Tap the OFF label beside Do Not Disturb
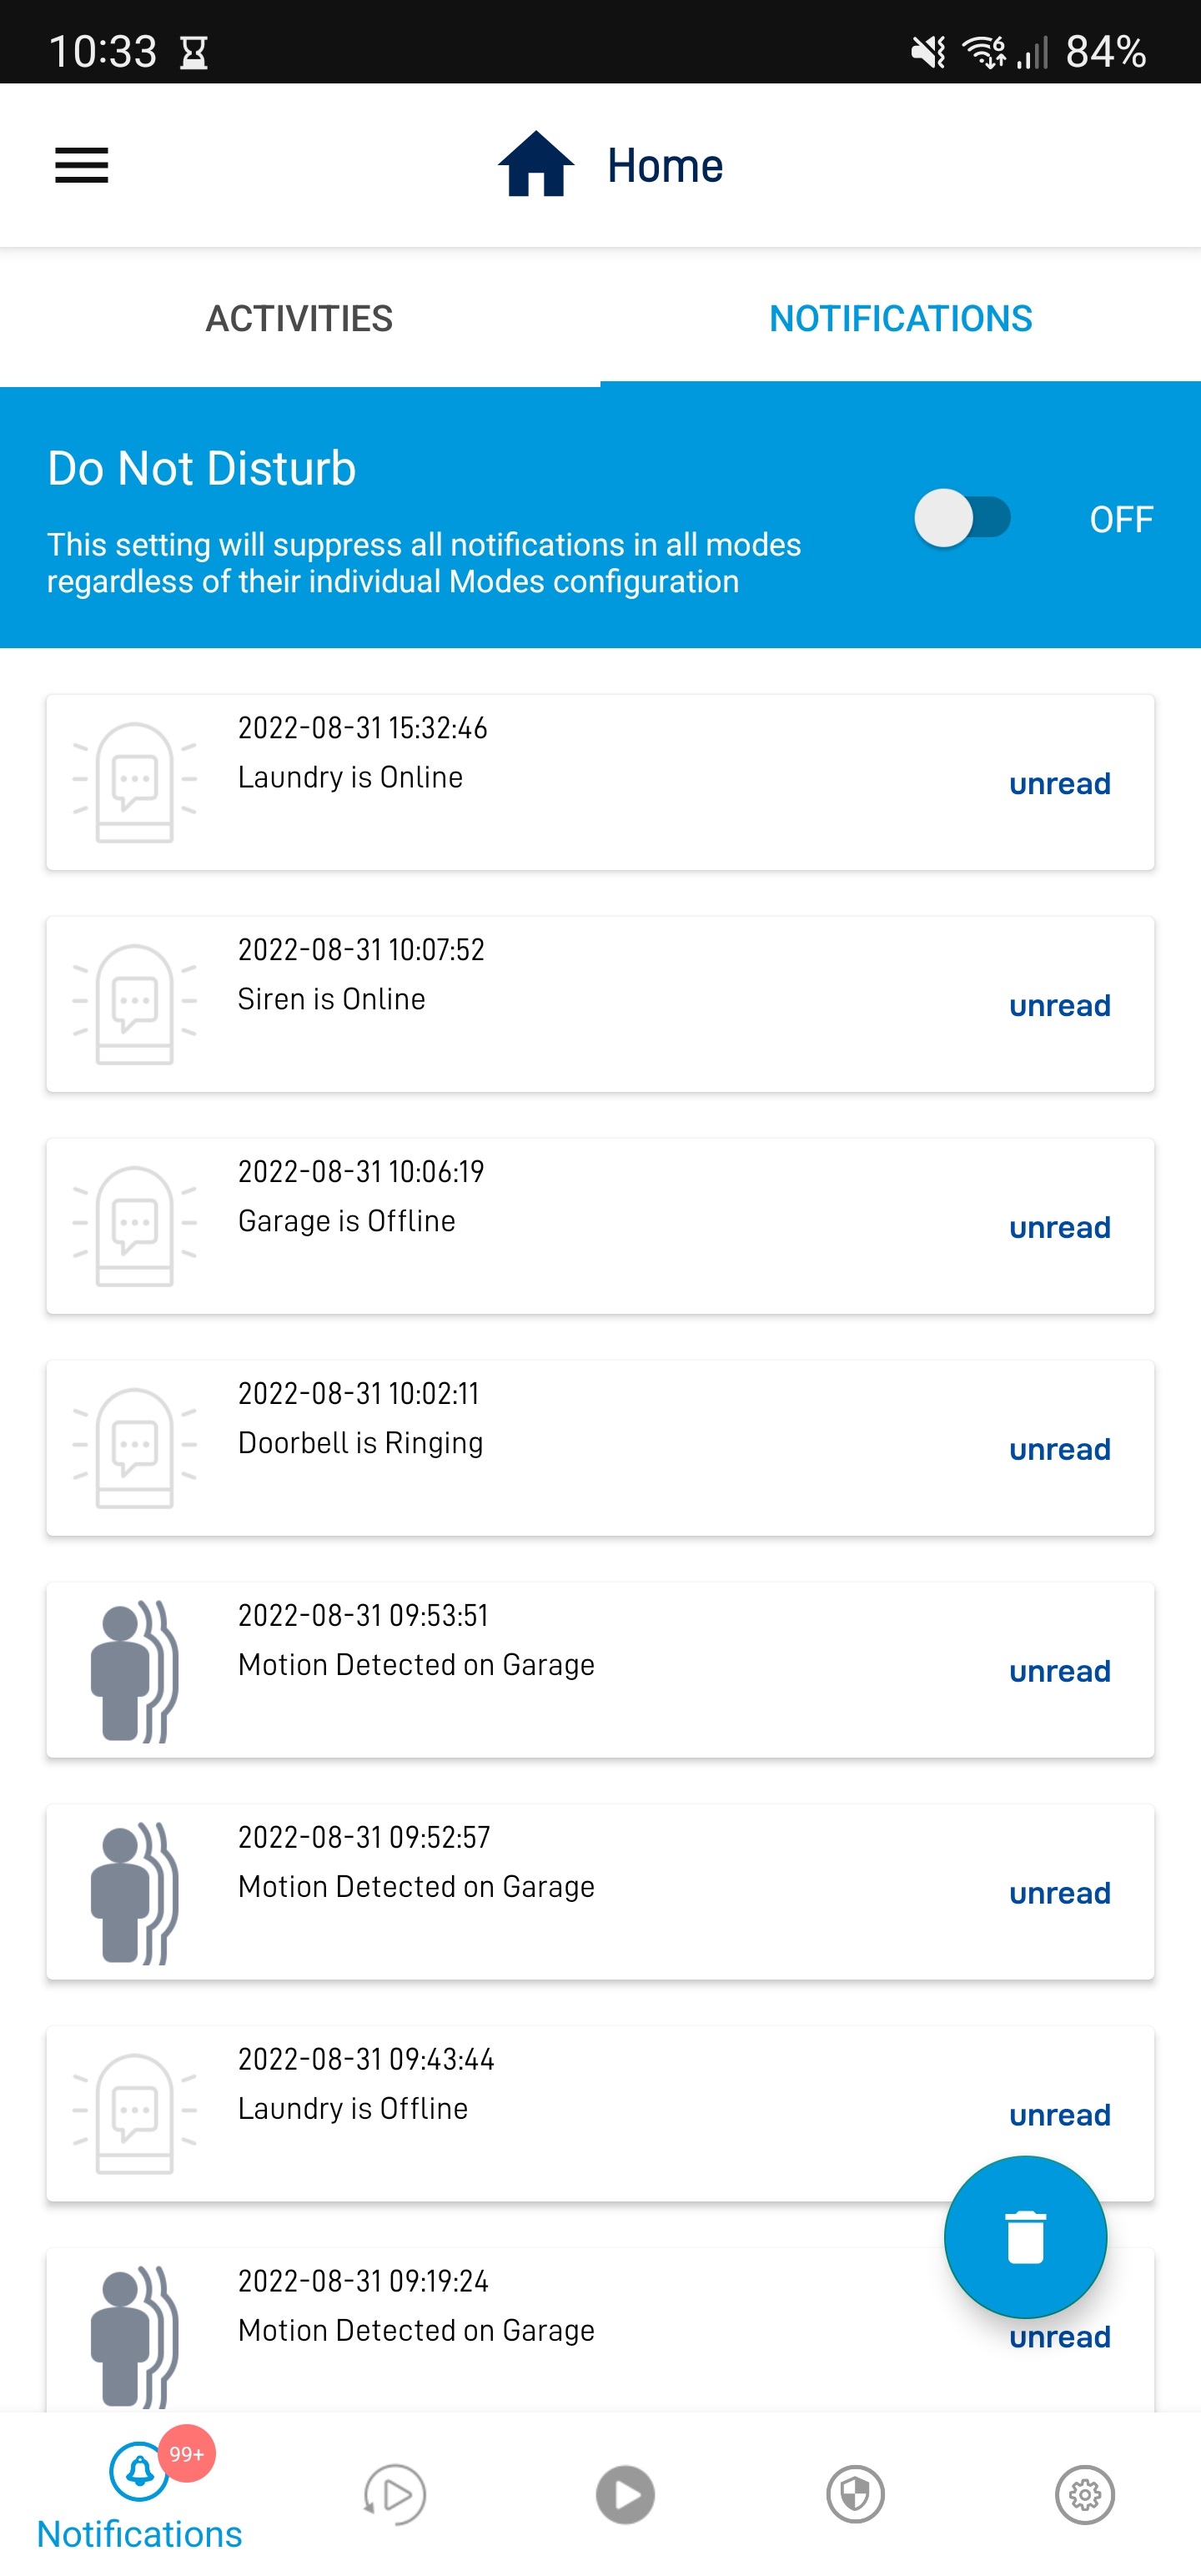 coord(1121,519)
